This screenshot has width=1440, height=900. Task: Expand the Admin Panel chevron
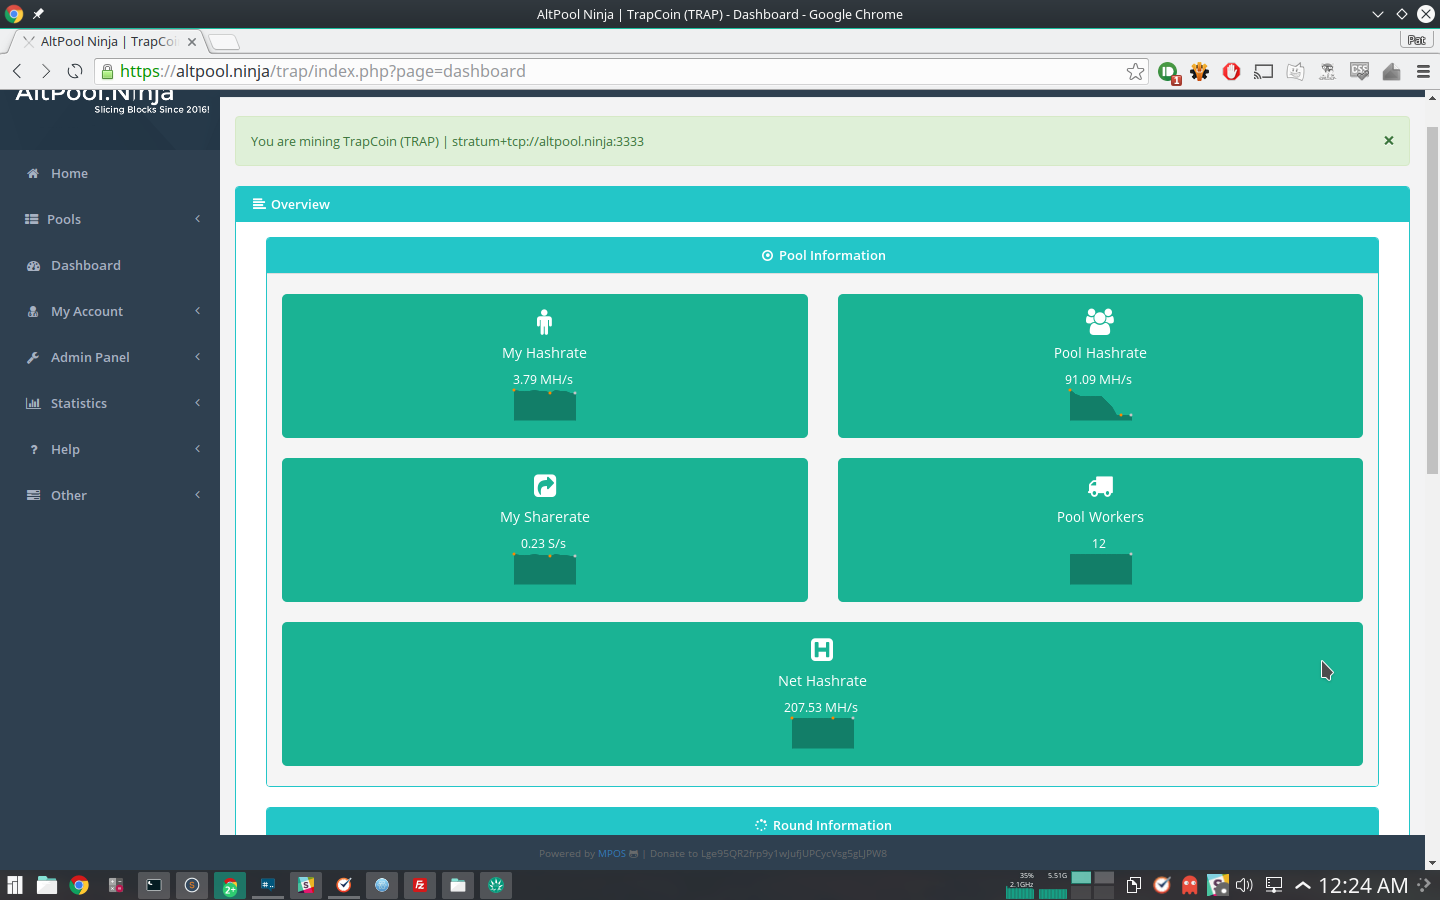(x=198, y=357)
